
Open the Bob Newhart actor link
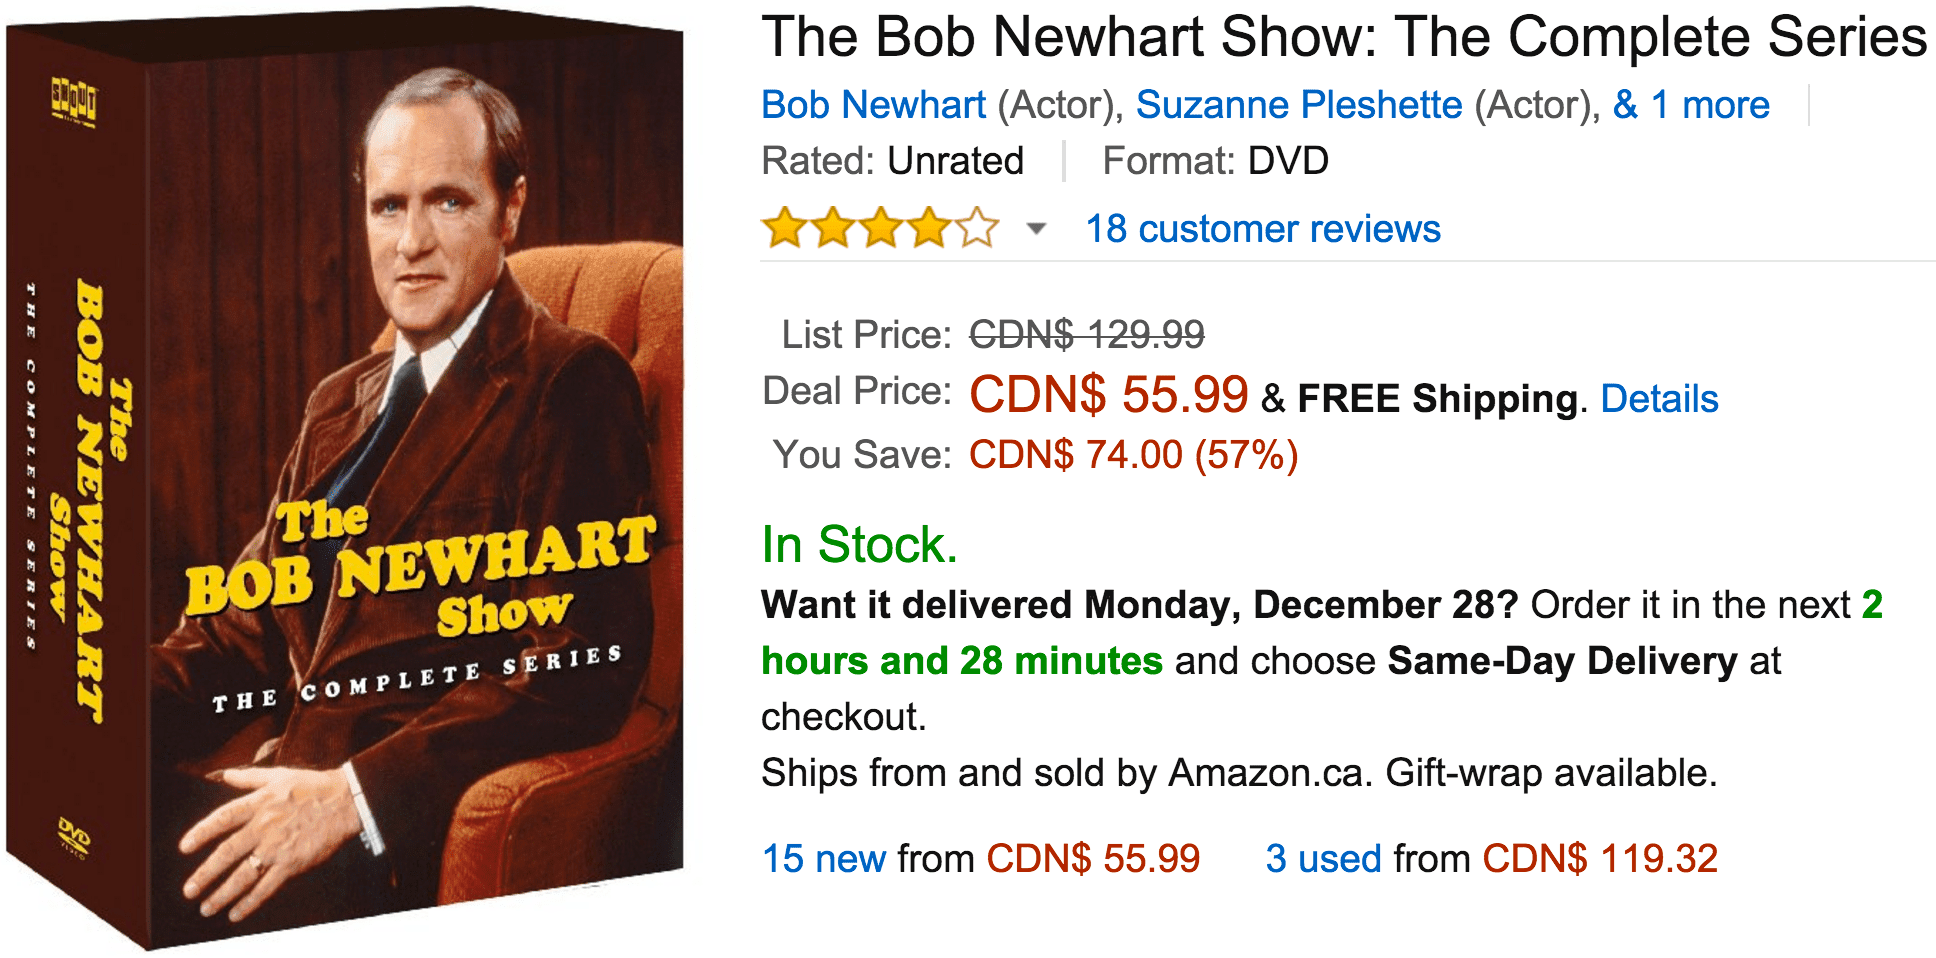[873, 105]
